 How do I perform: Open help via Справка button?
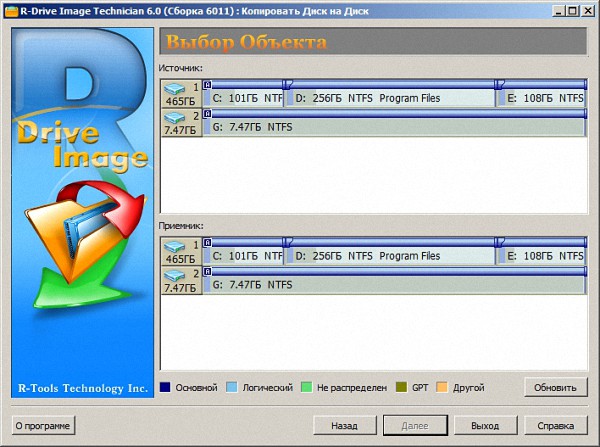pos(549,426)
